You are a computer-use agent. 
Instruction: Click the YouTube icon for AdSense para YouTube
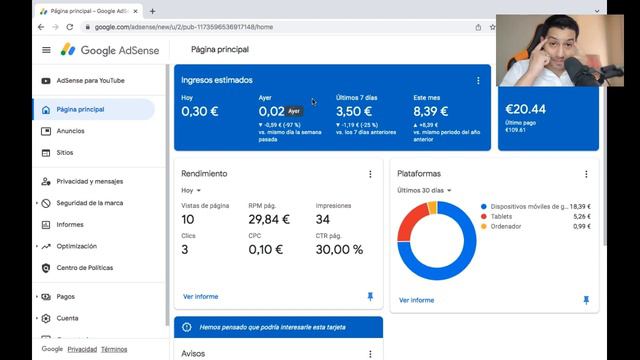(x=46, y=81)
